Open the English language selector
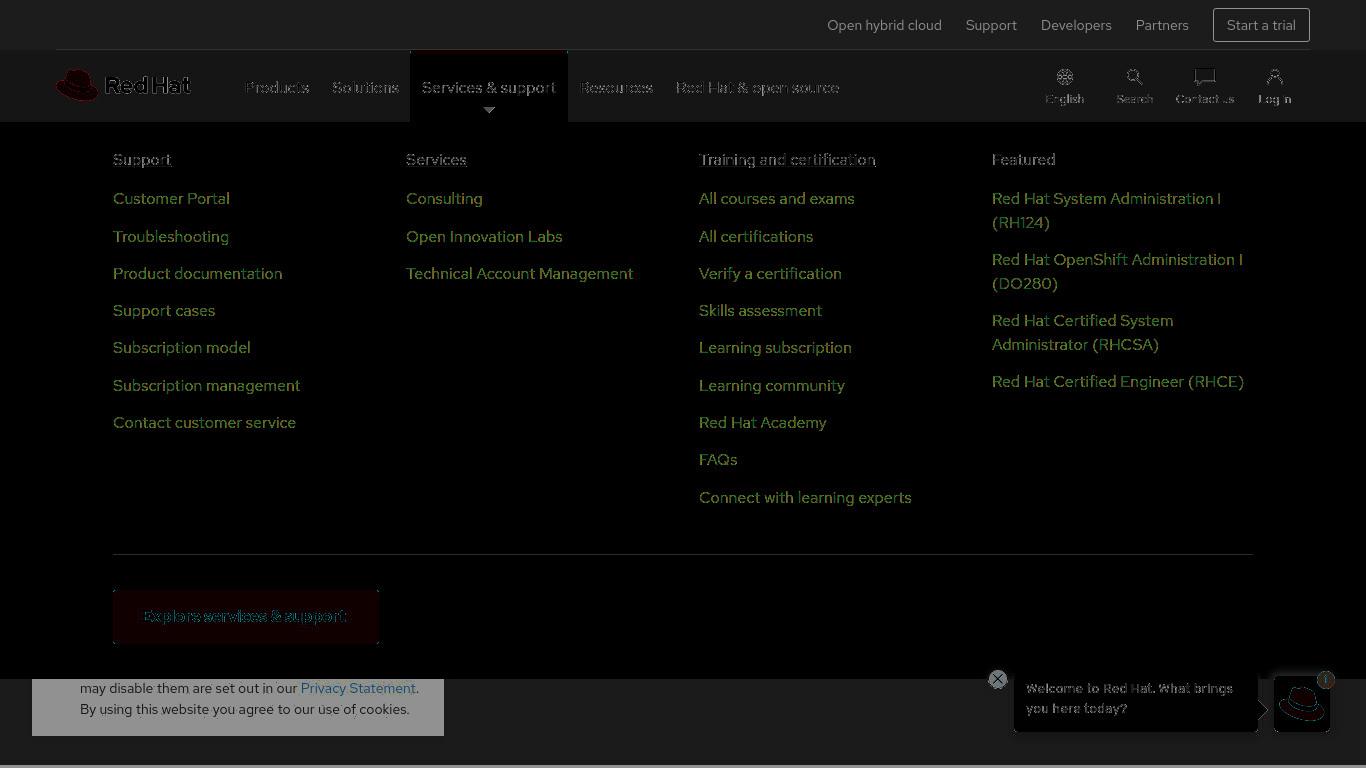This screenshot has width=1366, height=768. point(1064,87)
